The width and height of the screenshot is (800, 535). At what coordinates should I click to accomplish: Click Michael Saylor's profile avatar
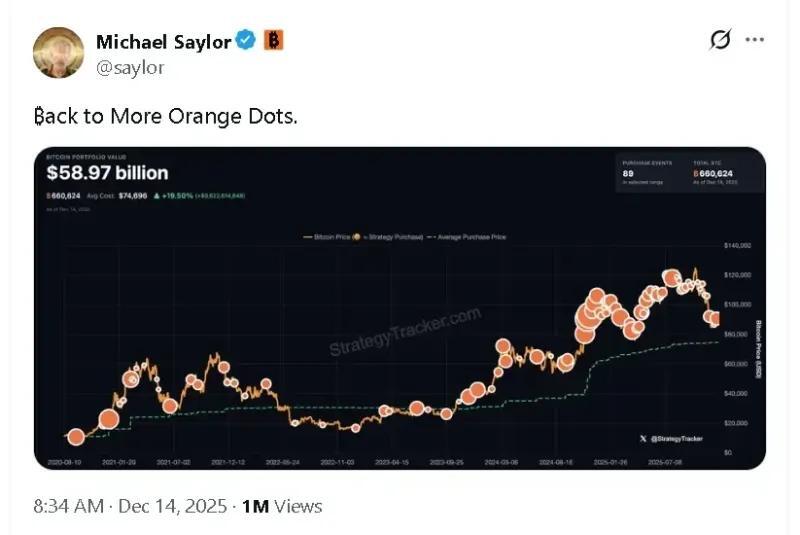tap(58, 52)
